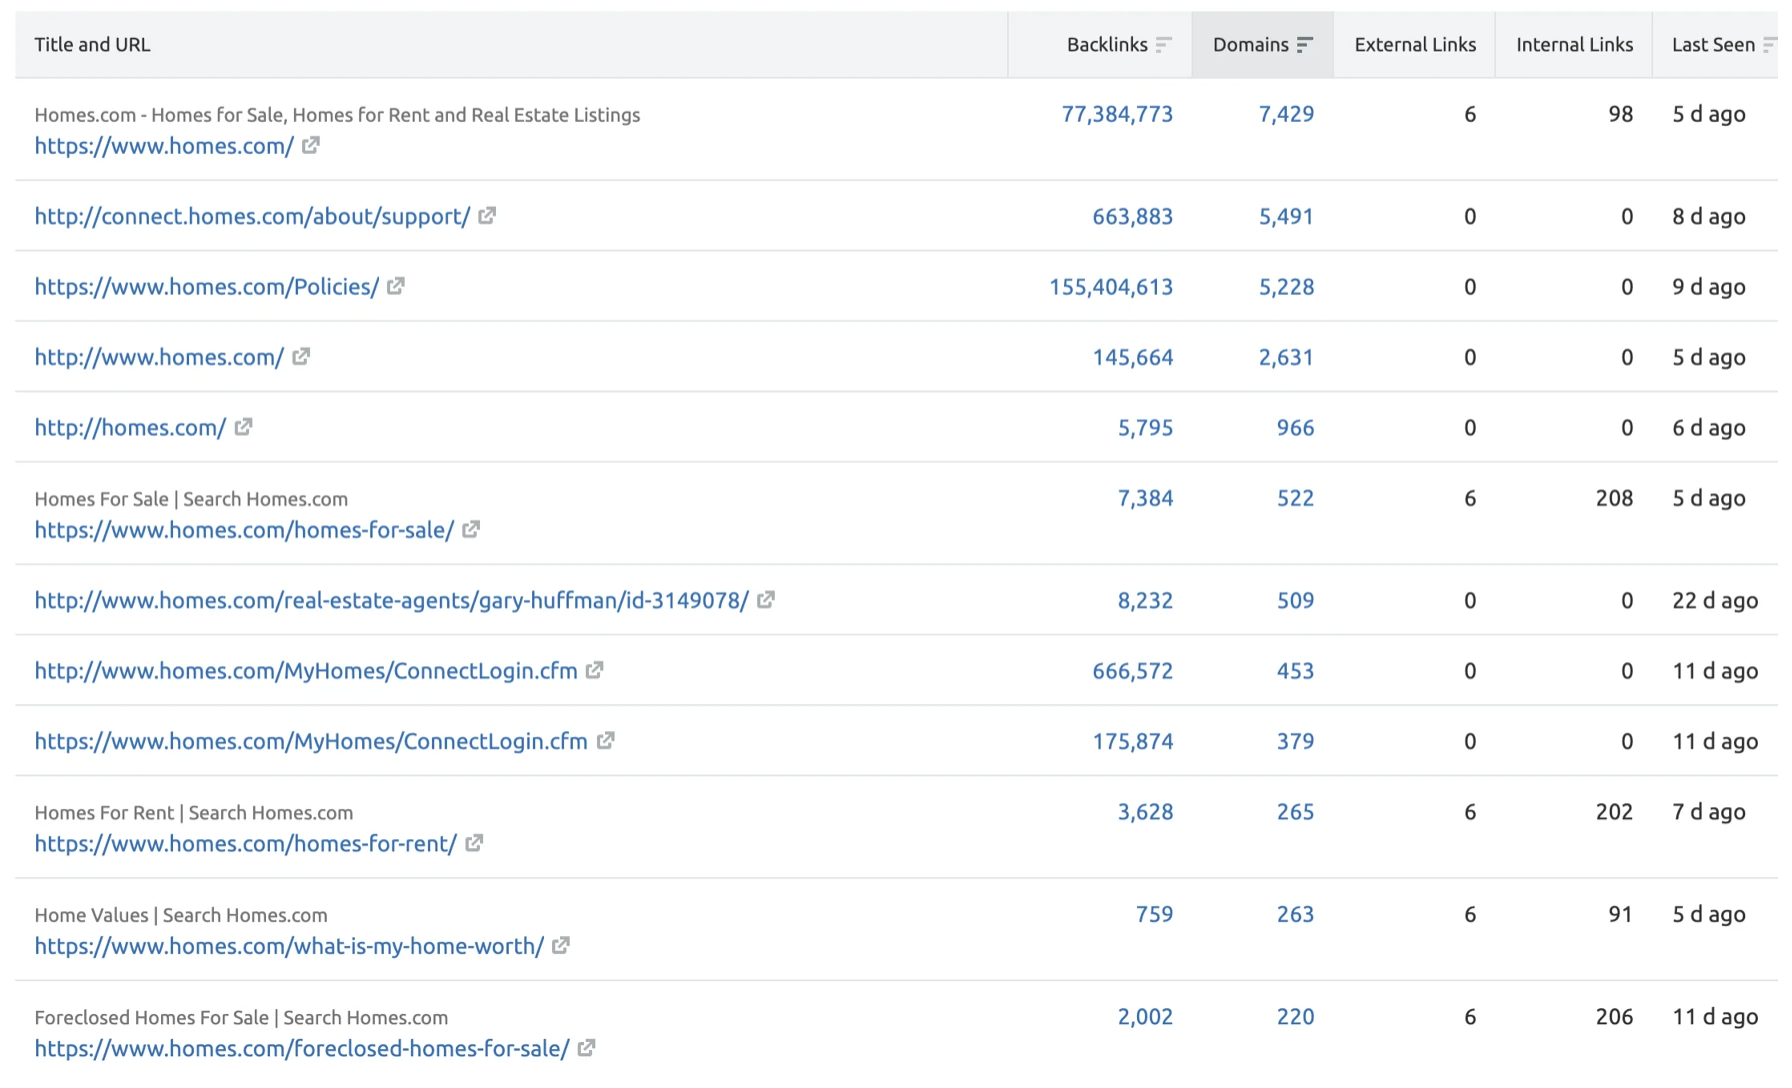The height and width of the screenshot is (1088, 1792).
Task: View 145,664 backlinks value
Action: pos(1132,357)
